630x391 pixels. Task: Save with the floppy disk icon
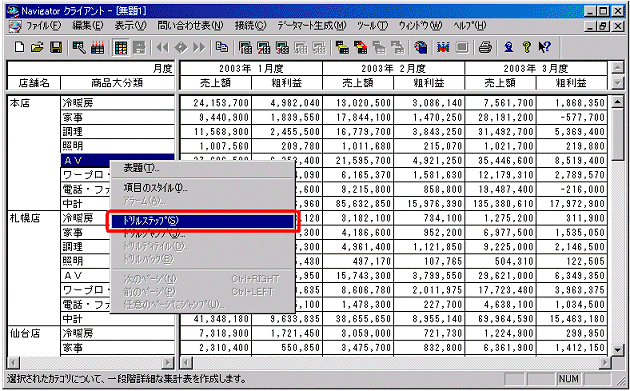point(55,47)
